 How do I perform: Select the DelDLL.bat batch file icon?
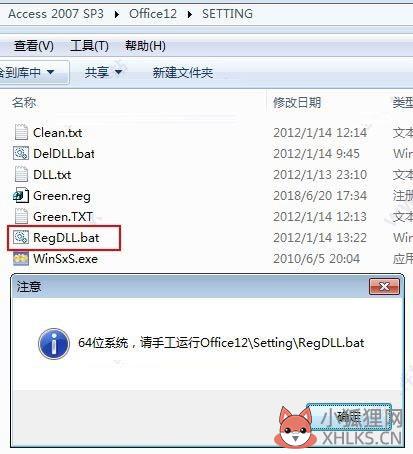pos(21,153)
